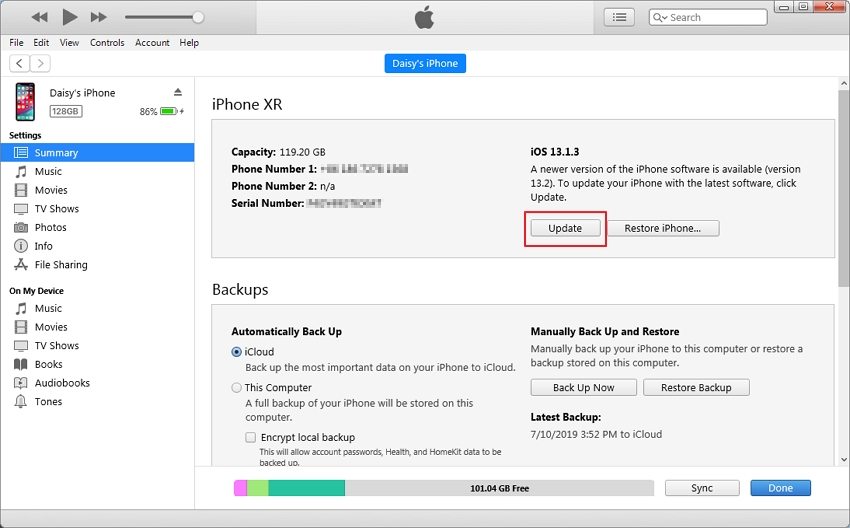Click the 86% battery percentage text
This screenshot has width=850, height=528.
tap(148, 112)
